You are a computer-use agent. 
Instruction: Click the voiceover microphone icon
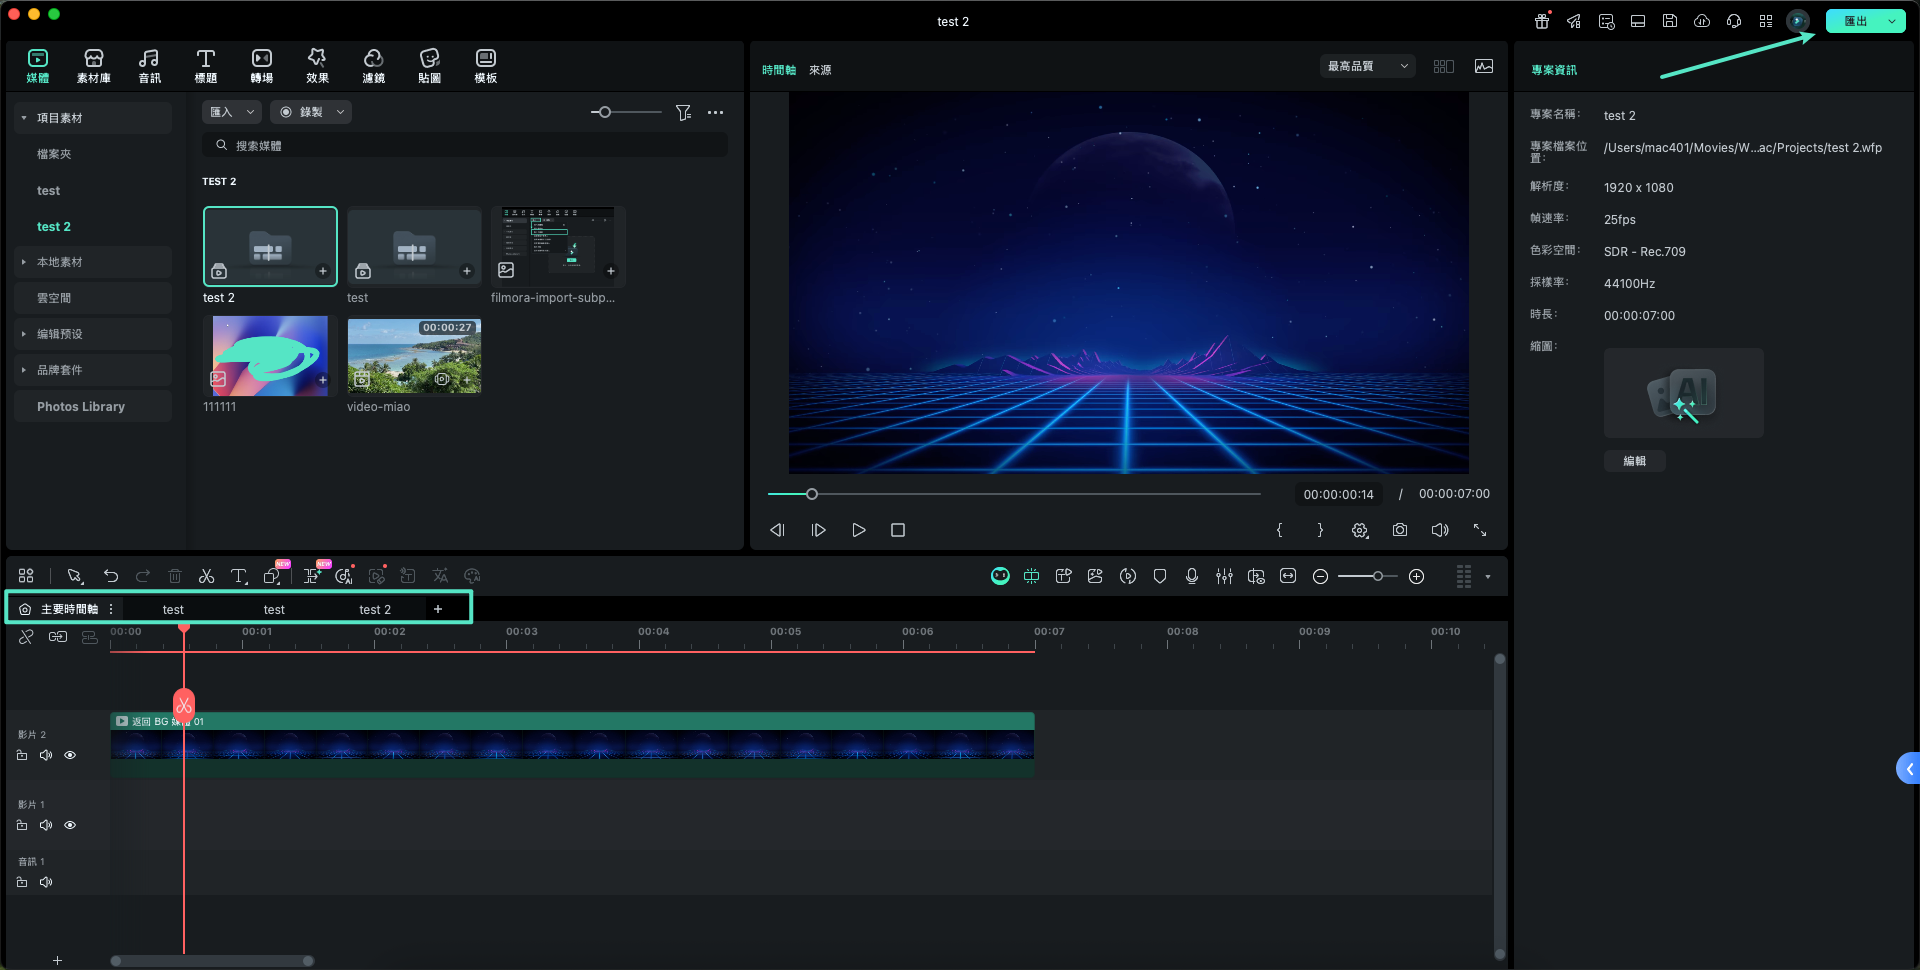1192,576
